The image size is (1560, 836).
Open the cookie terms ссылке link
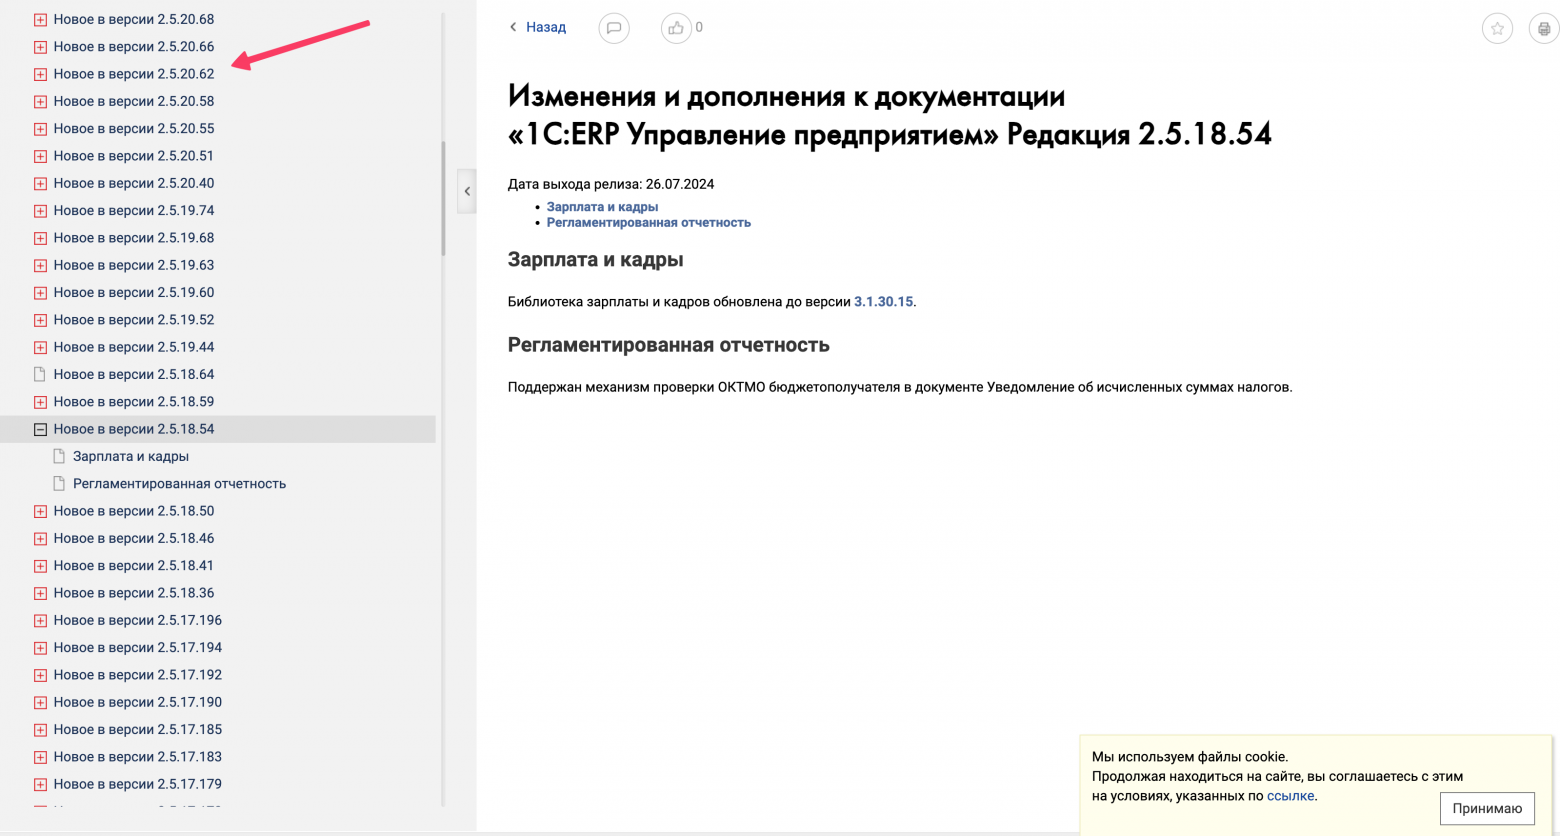(x=1290, y=796)
